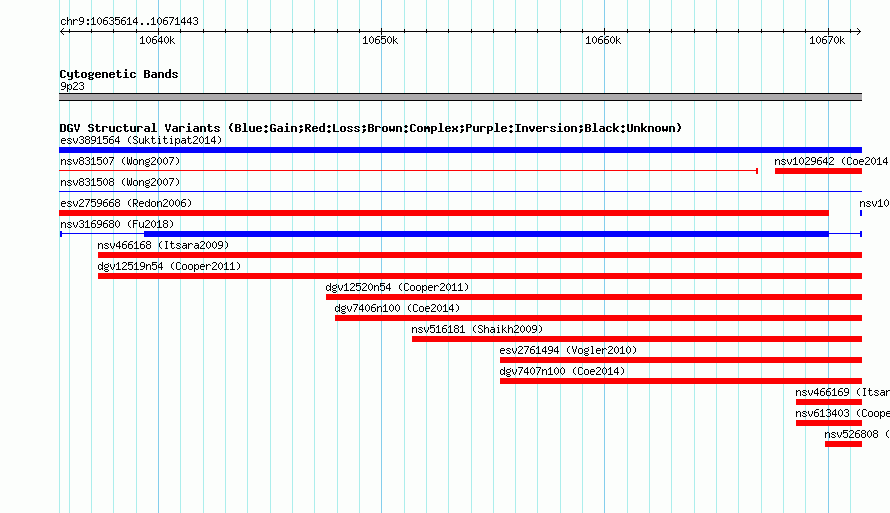Click esv2761494 (Vogler2010) variant label
This screenshot has width=890, height=513.
pos(568,350)
